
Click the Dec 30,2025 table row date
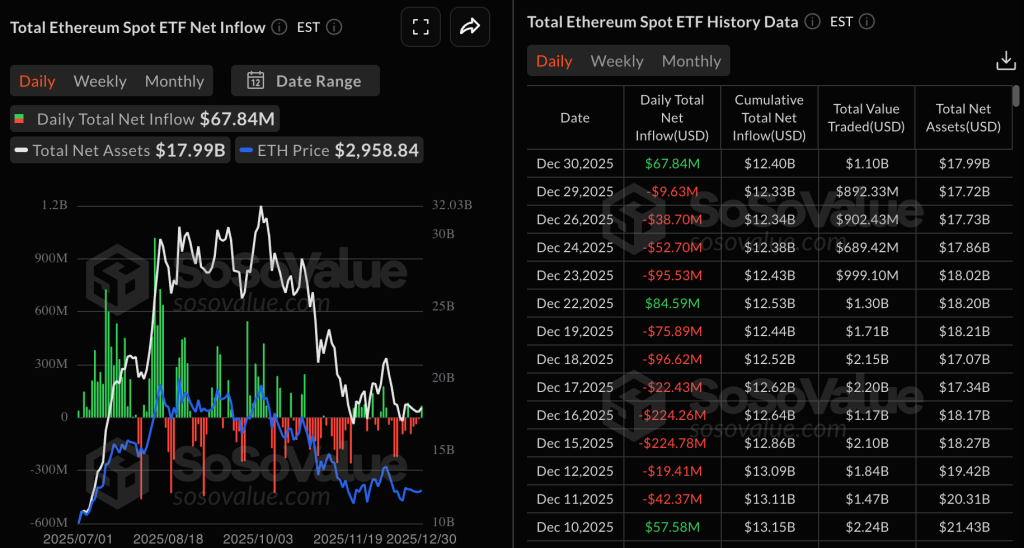click(x=574, y=163)
